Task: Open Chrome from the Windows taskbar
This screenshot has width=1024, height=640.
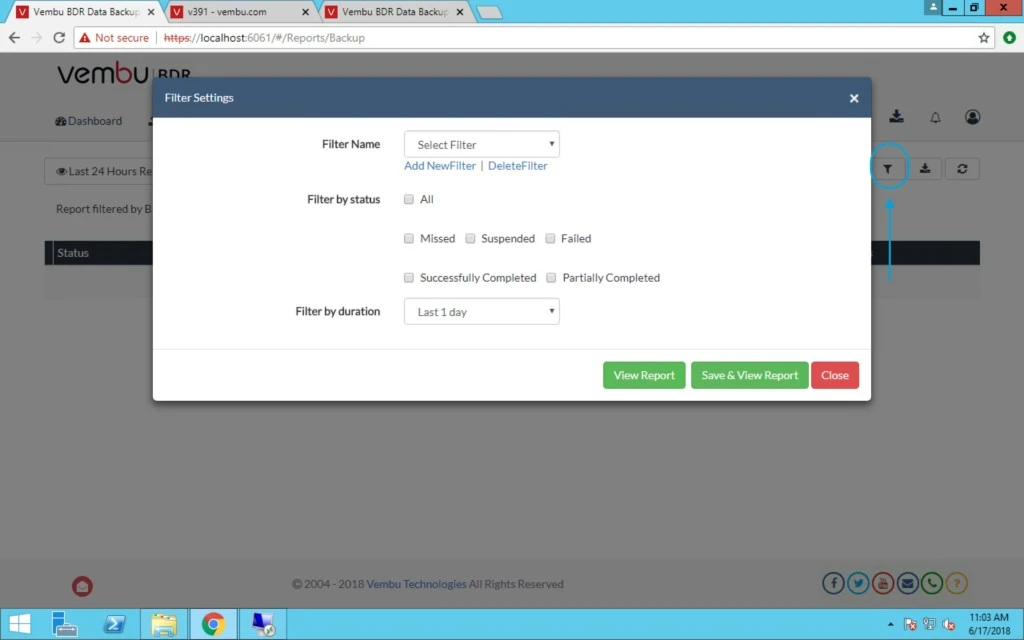Action: tap(213, 624)
